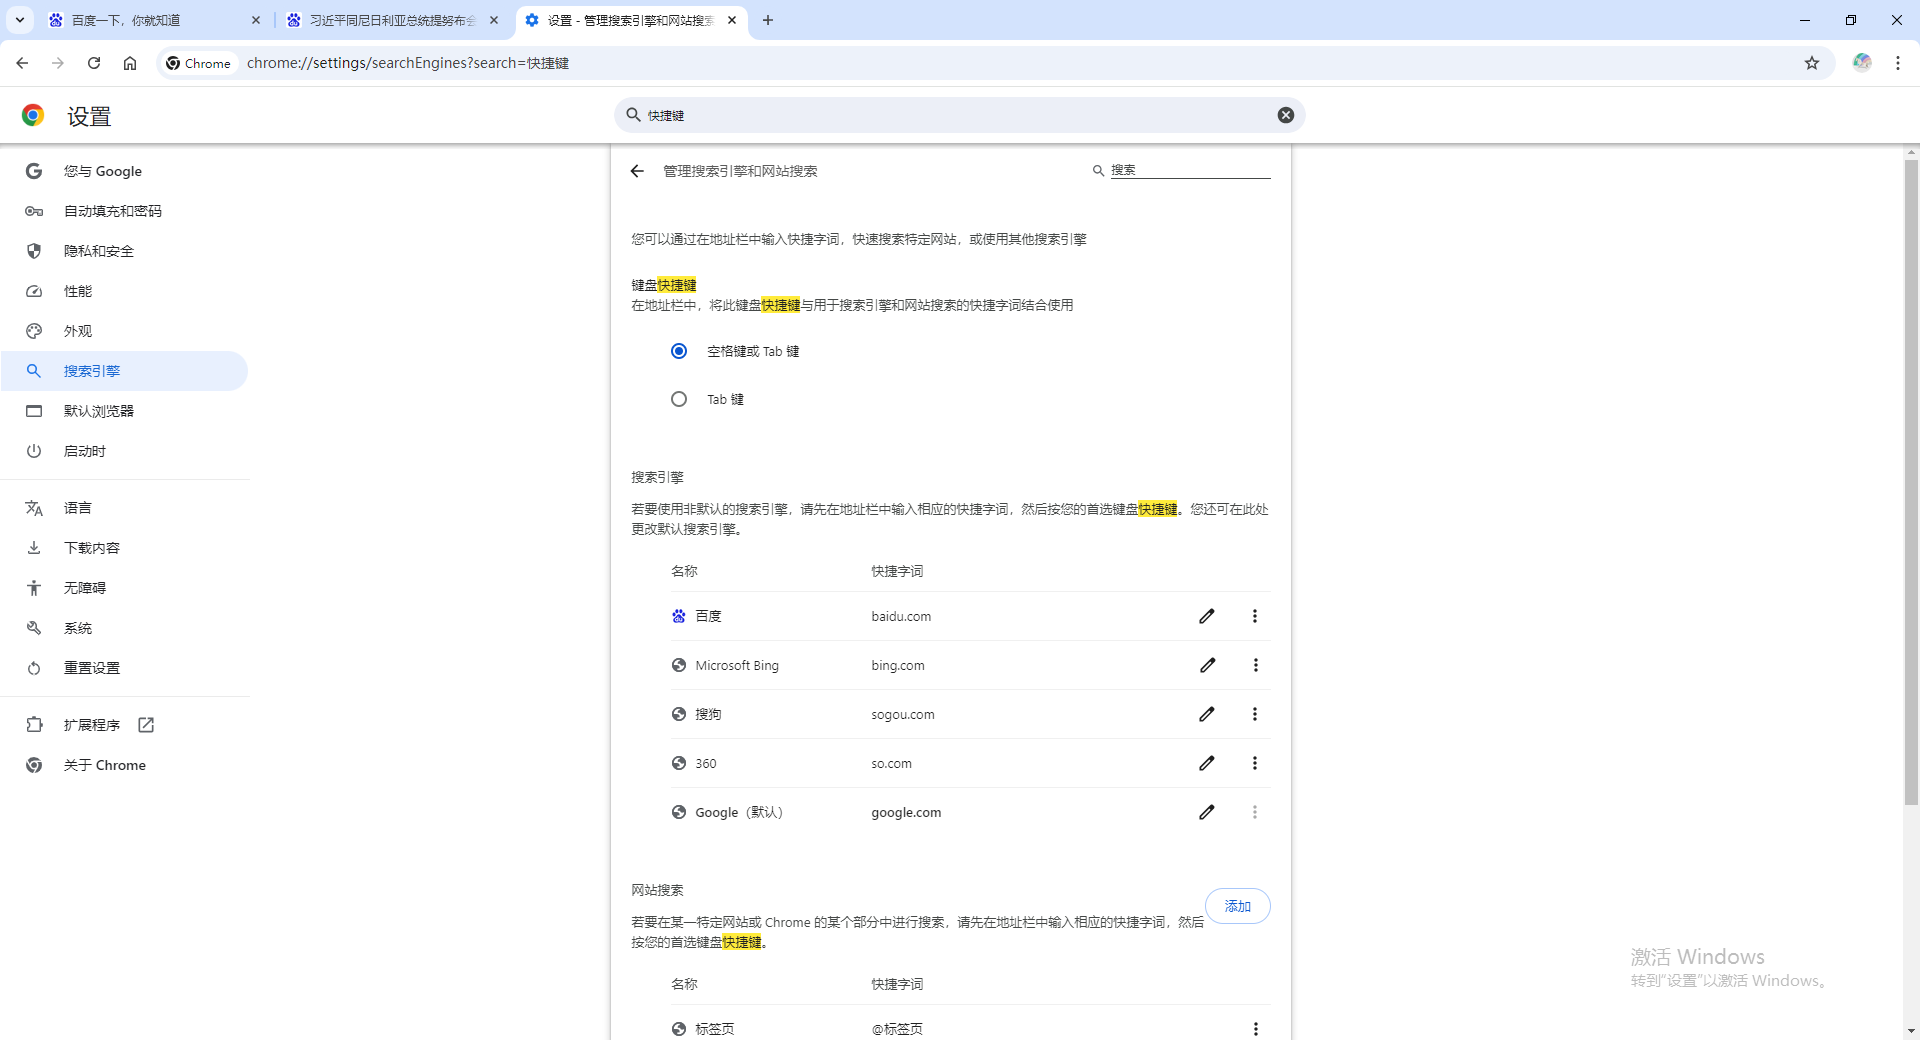Viewport: 1920px width, 1040px height.
Task: Click scrollbar down arrow
Action: click(x=1911, y=1031)
